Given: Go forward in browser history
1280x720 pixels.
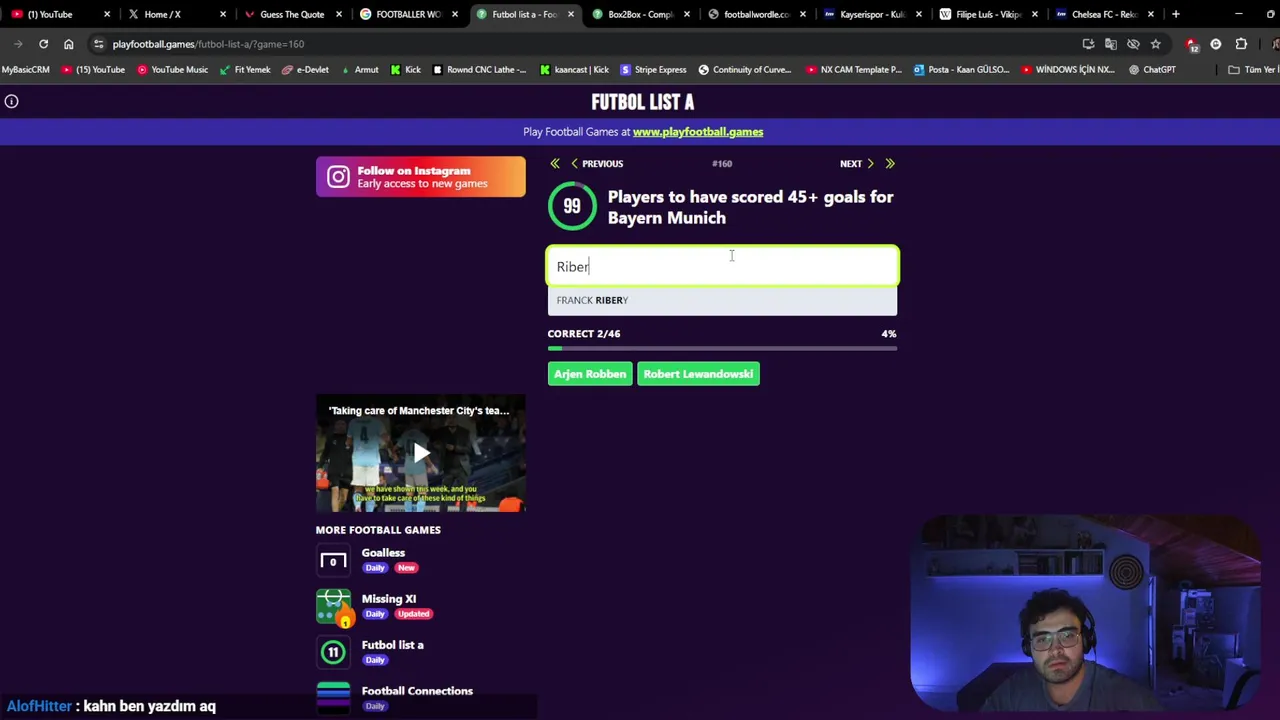Looking at the screenshot, I should (18, 44).
